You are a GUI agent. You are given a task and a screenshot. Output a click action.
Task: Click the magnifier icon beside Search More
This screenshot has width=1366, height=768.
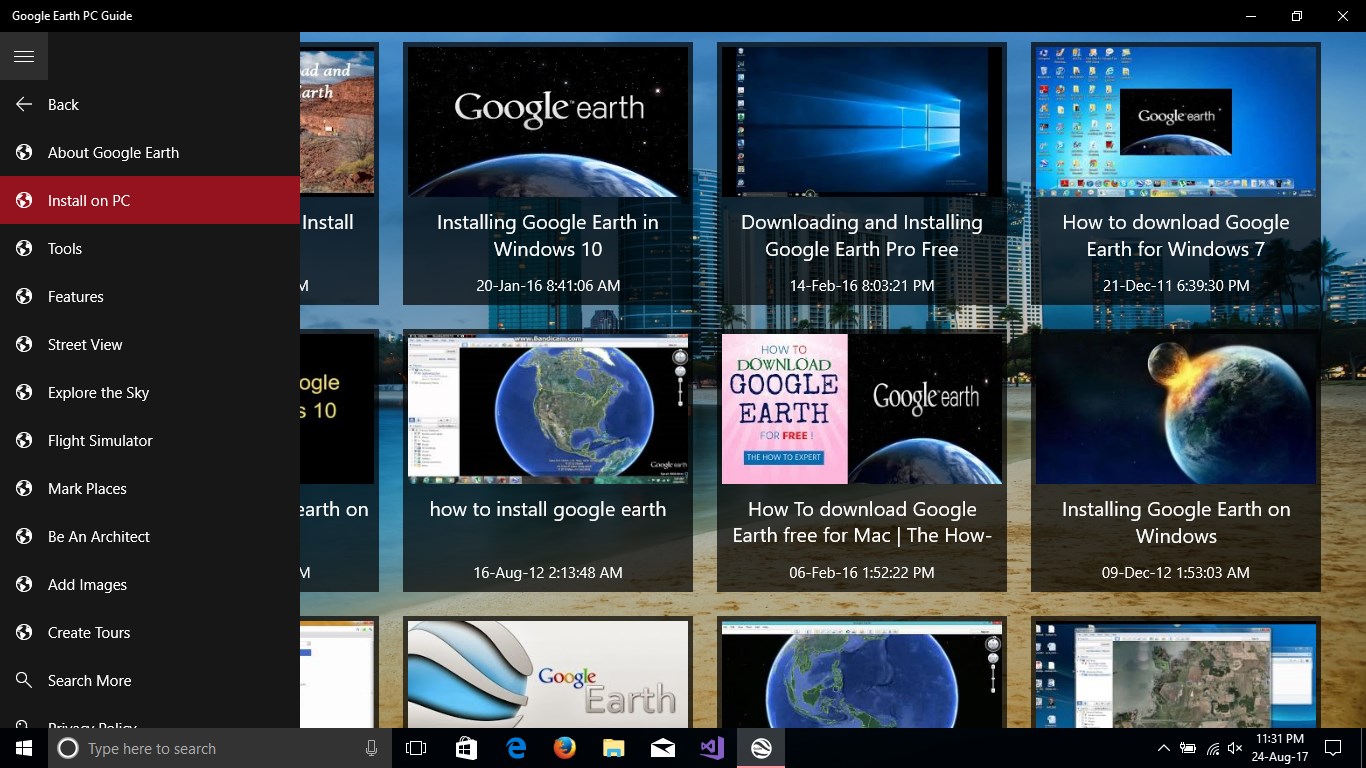24,680
